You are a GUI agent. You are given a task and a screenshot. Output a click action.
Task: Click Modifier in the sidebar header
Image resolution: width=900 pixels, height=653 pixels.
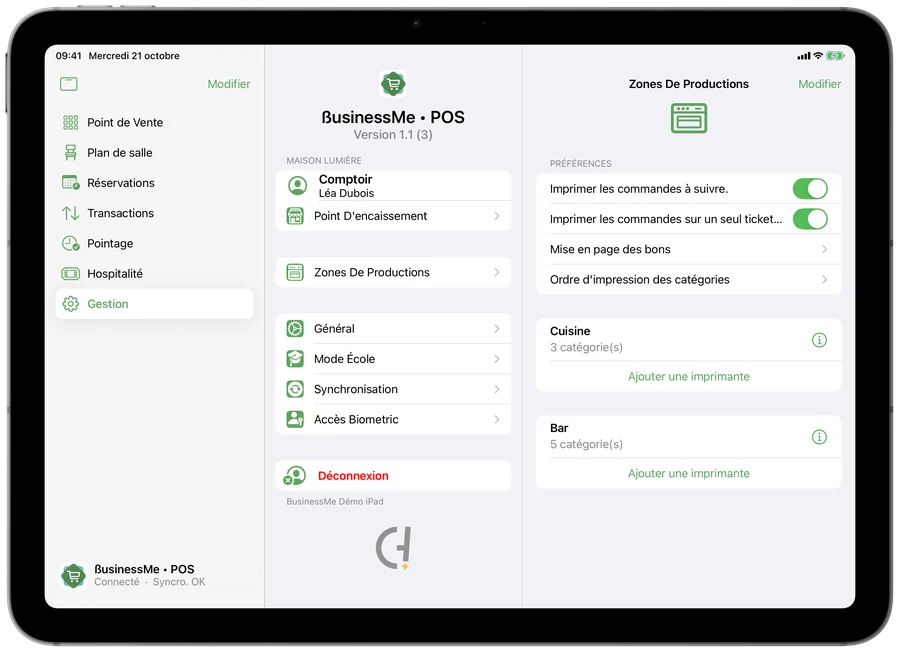pyautogui.click(x=229, y=84)
